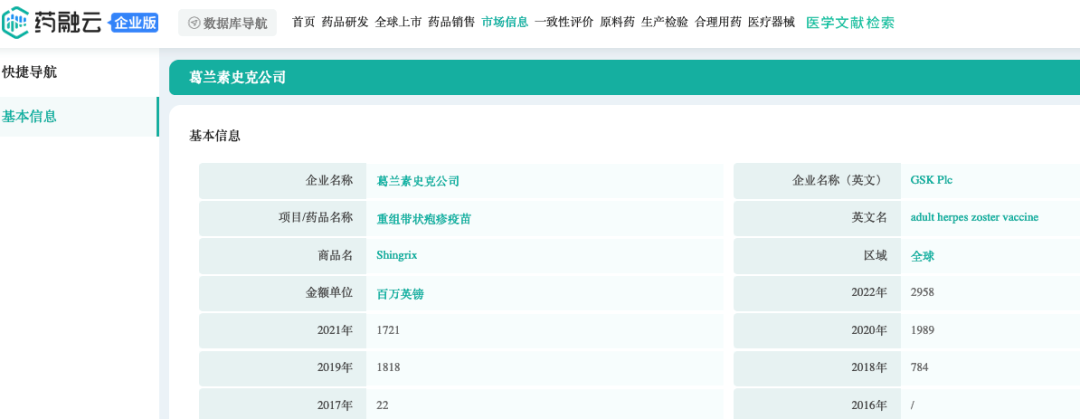Click the 基本信息 section heading in content
Screen dimensions: 1080x419
point(215,136)
